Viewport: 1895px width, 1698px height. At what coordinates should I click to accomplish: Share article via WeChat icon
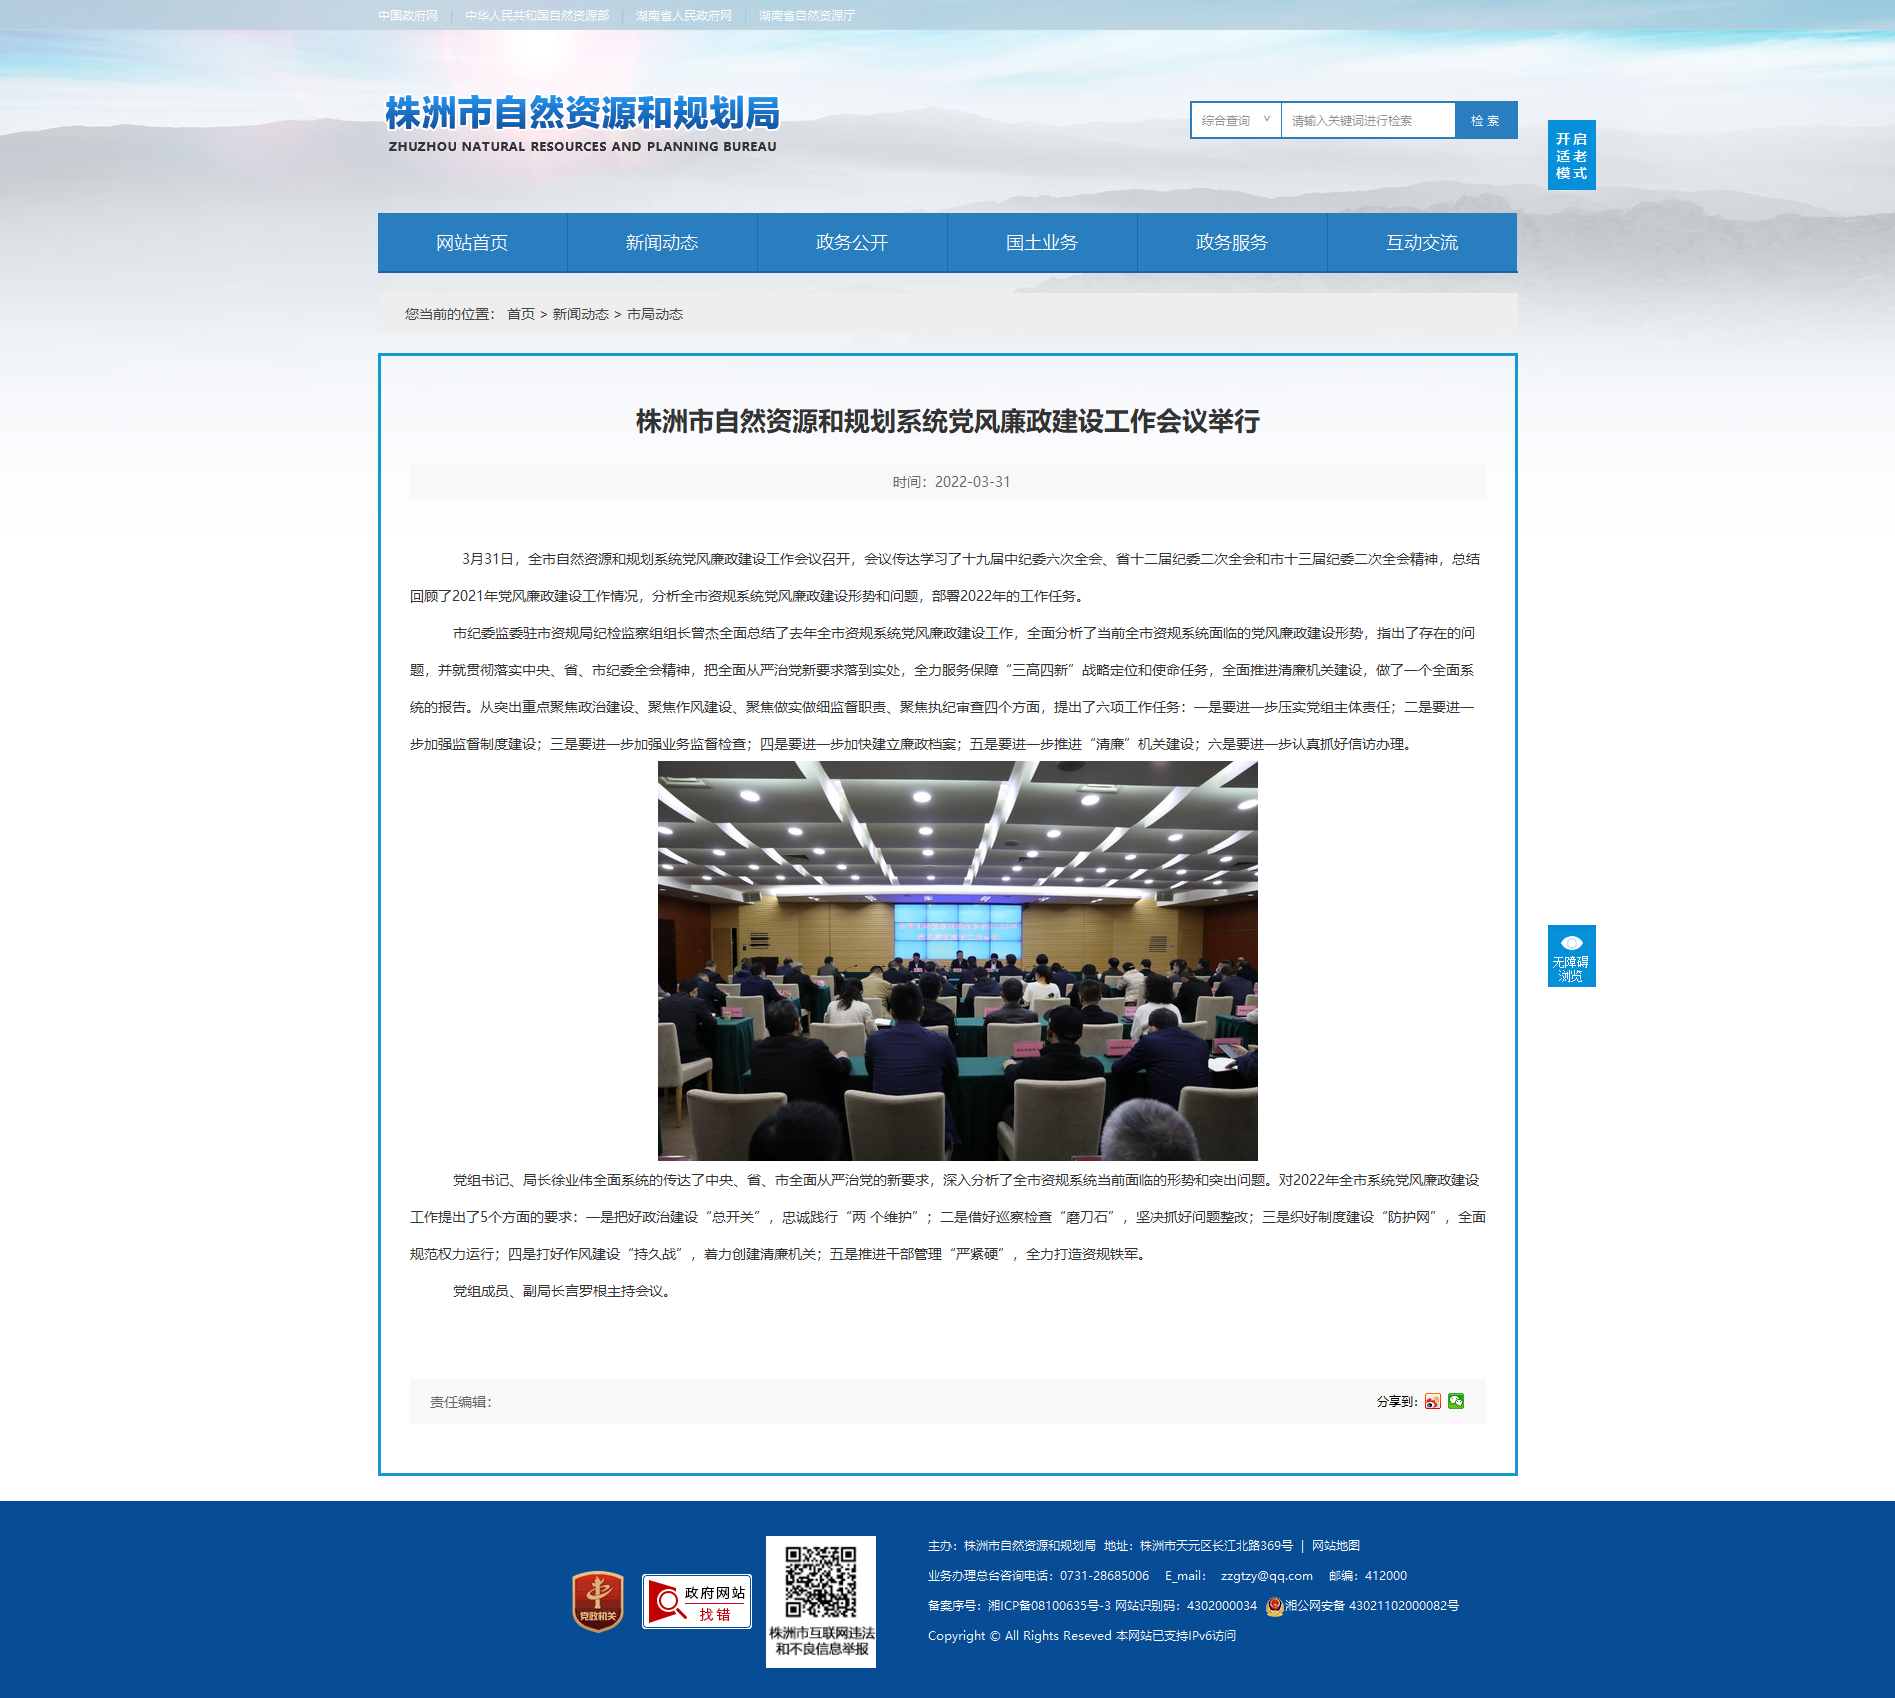(1456, 1401)
